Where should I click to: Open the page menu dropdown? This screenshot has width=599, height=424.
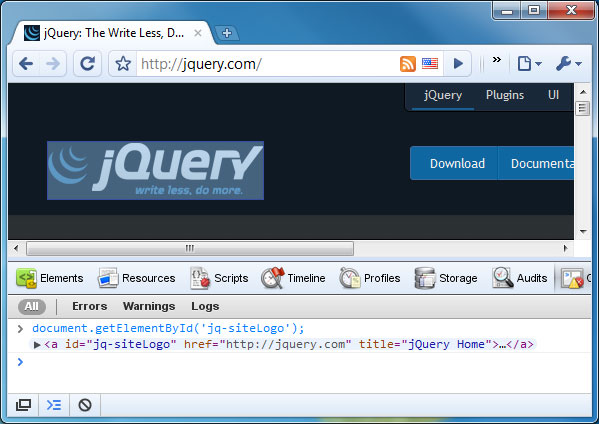(x=529, y=63)
